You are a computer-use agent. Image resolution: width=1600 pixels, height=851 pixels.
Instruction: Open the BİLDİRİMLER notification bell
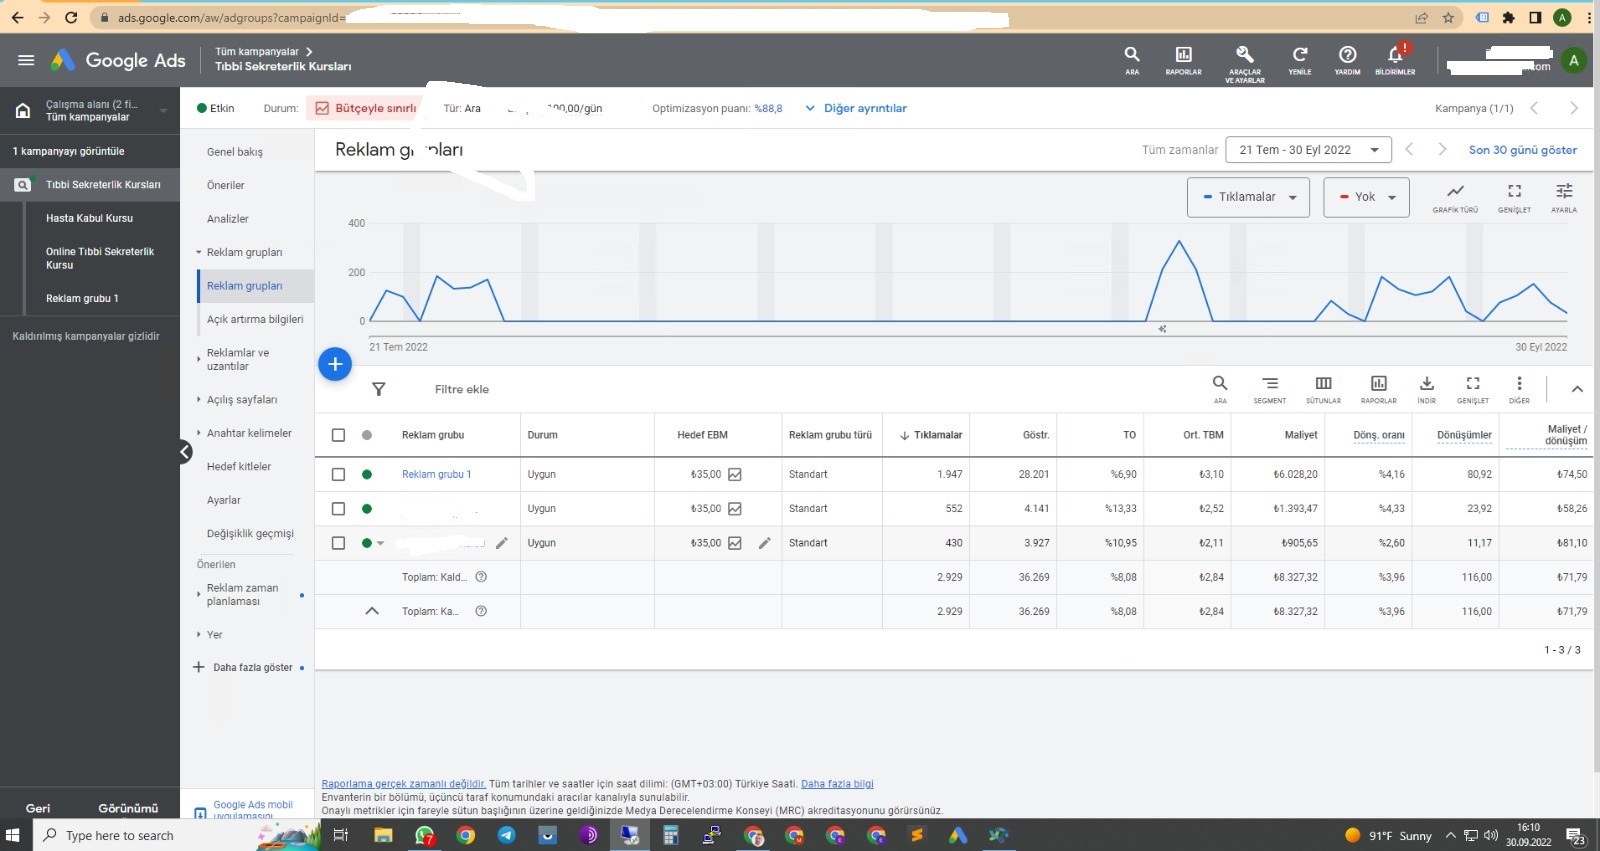(1395, 59)
